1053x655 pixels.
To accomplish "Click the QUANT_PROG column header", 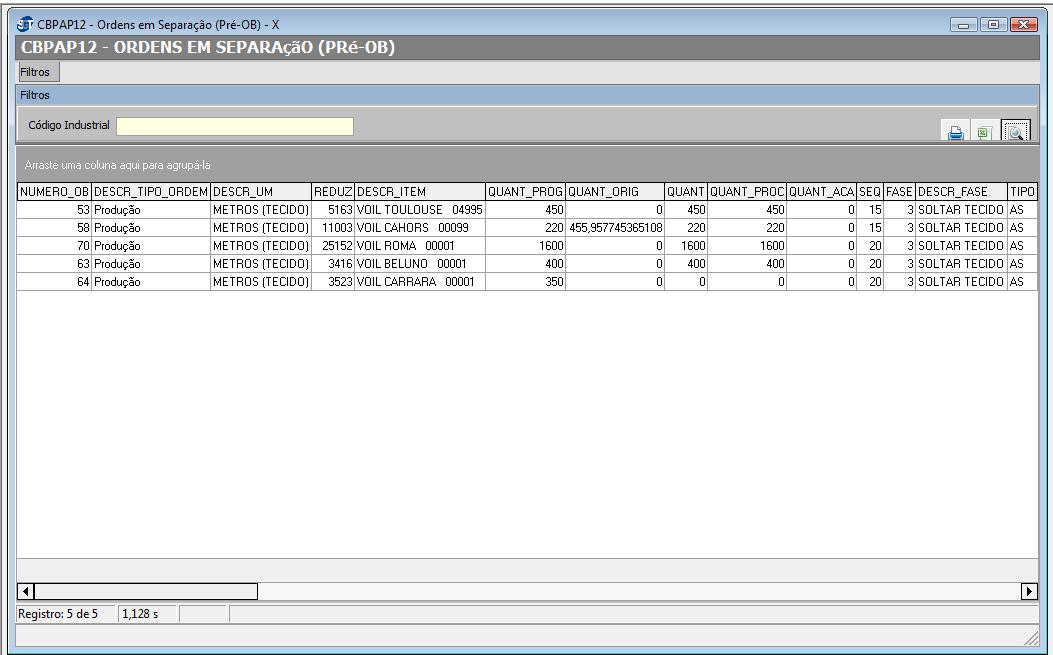I will (525, 192).
